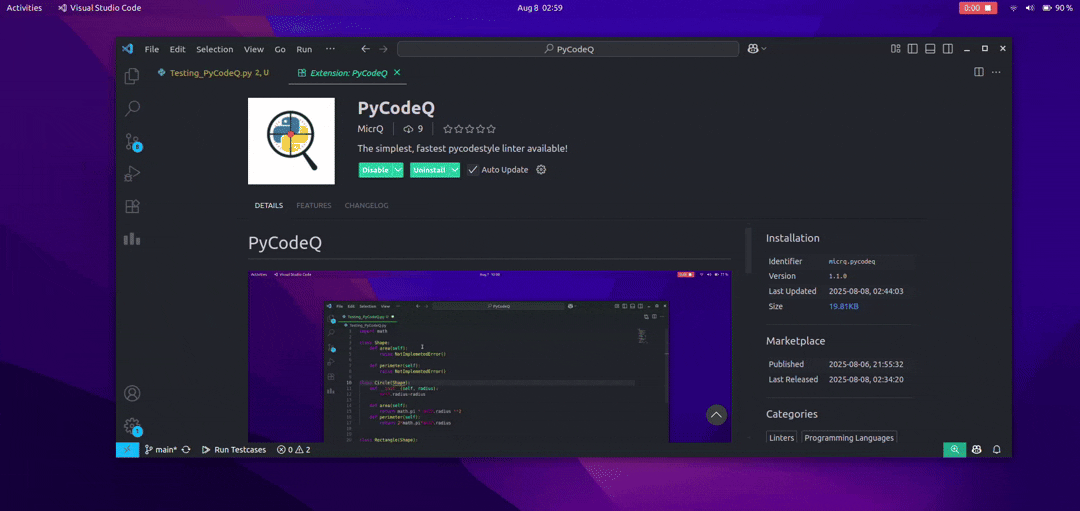Click the zoom magnifier icon in status bar
This screenshot has height=511, width=1080.
point(955,450)
